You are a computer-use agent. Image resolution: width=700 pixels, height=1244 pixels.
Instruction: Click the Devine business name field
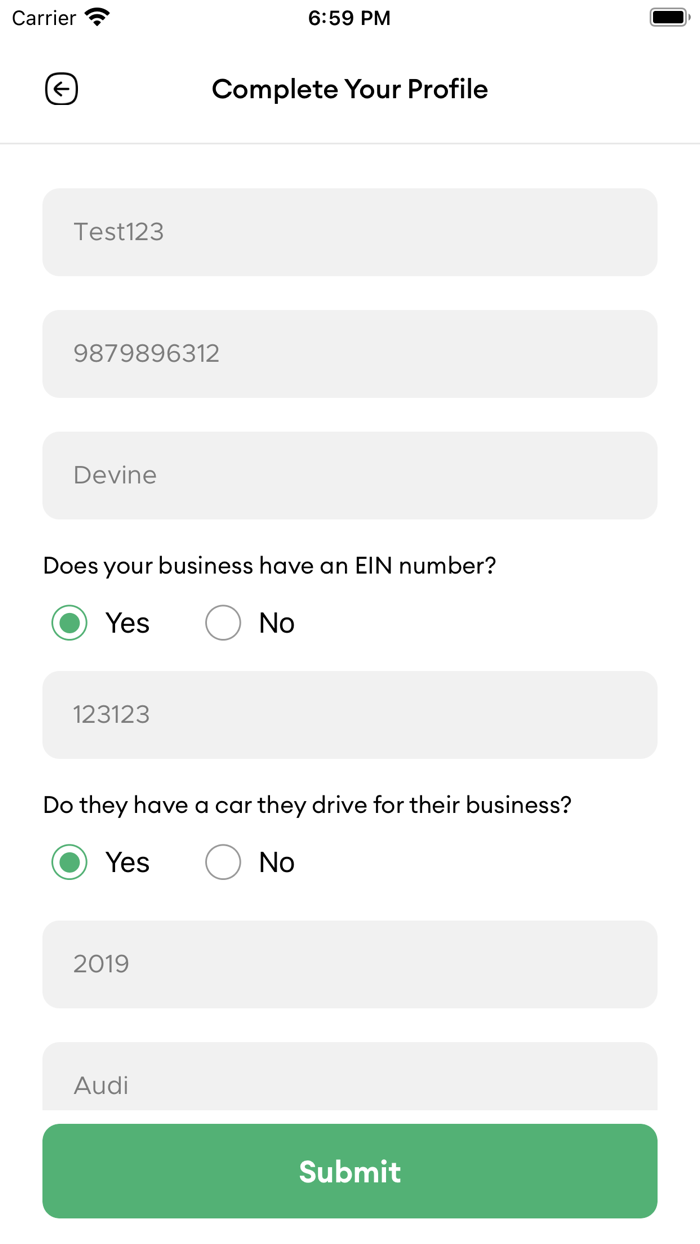[x=349, y=475]
